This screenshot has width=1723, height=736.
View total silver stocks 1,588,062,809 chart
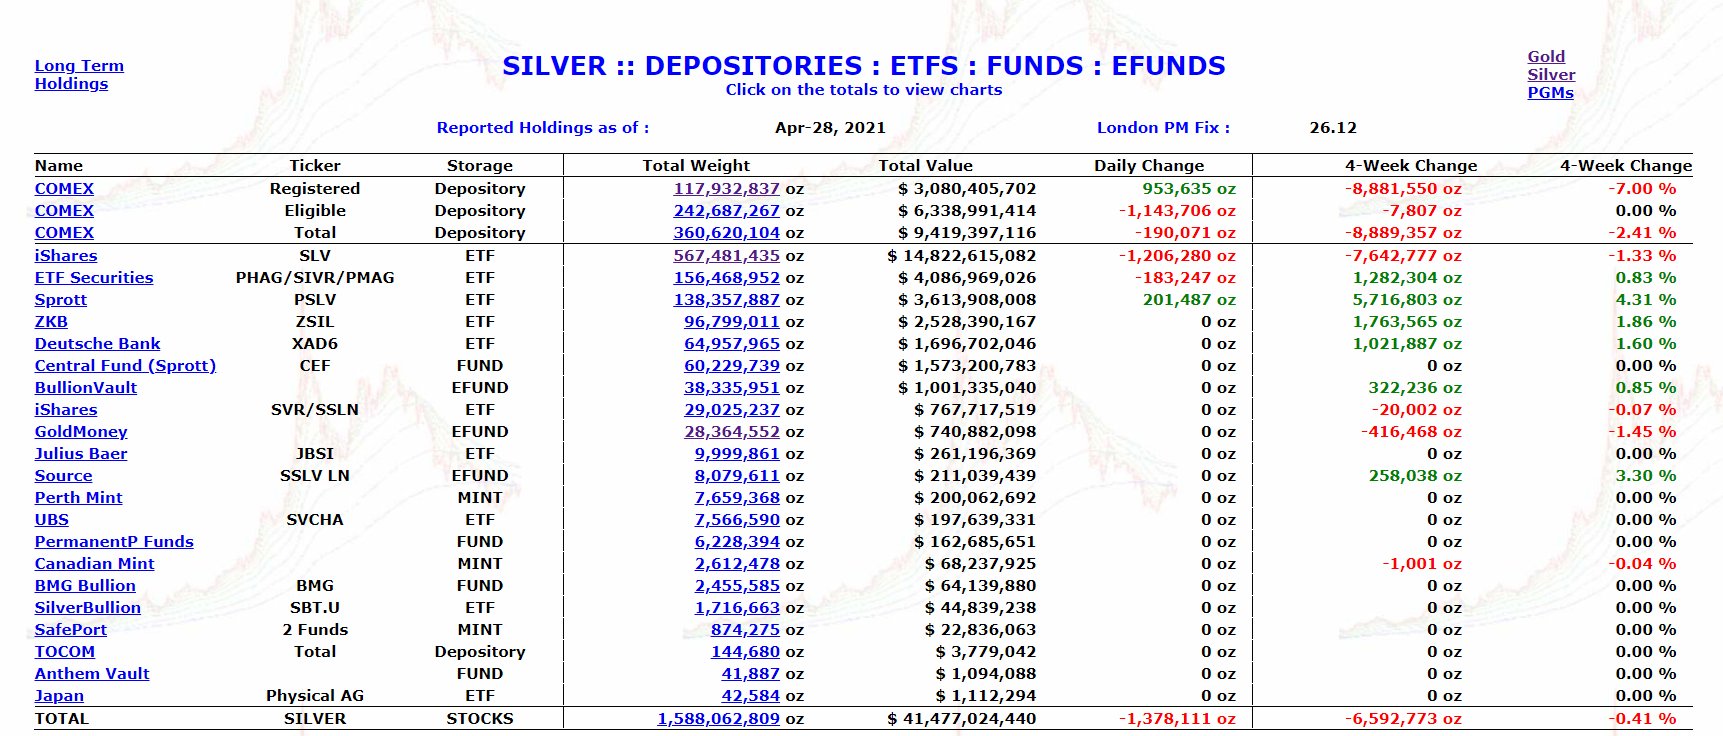click(x=718, y=719)
